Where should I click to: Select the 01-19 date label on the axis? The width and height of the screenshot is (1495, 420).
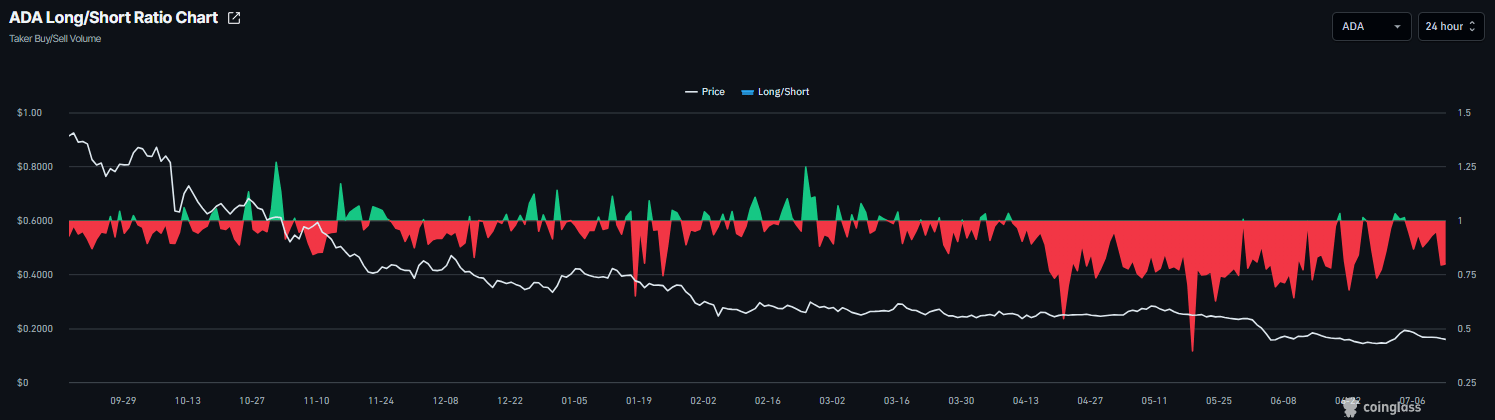(639, 400)
